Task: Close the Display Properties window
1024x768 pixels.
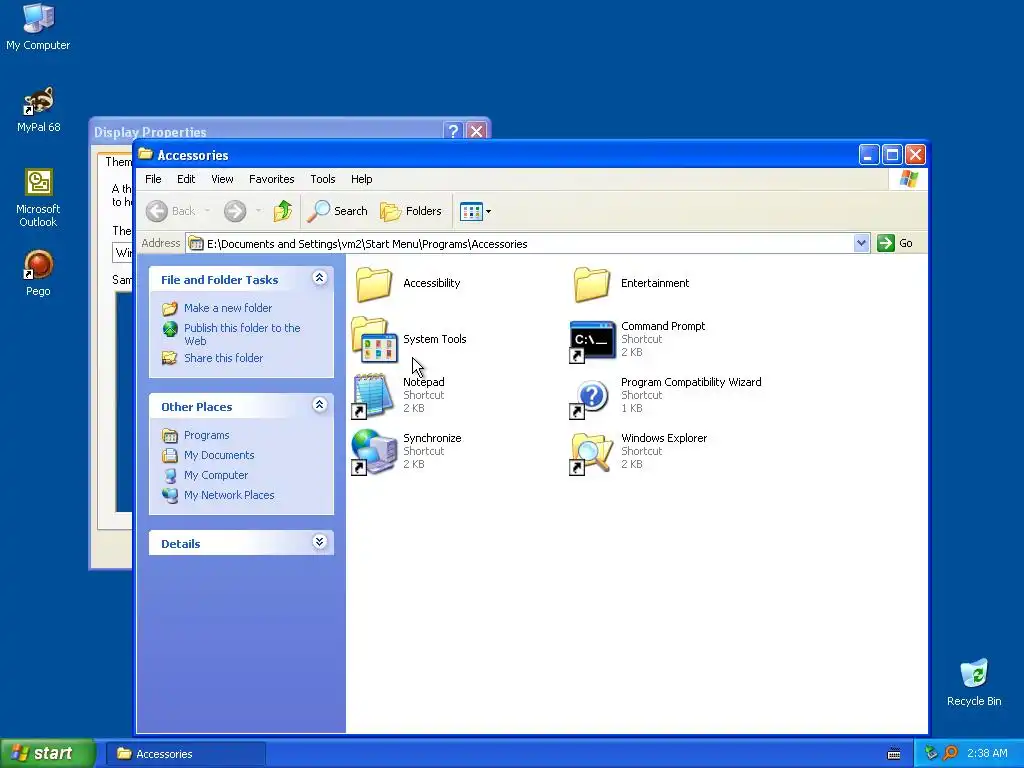Action: pyautogui.click(x=477, y=131)
